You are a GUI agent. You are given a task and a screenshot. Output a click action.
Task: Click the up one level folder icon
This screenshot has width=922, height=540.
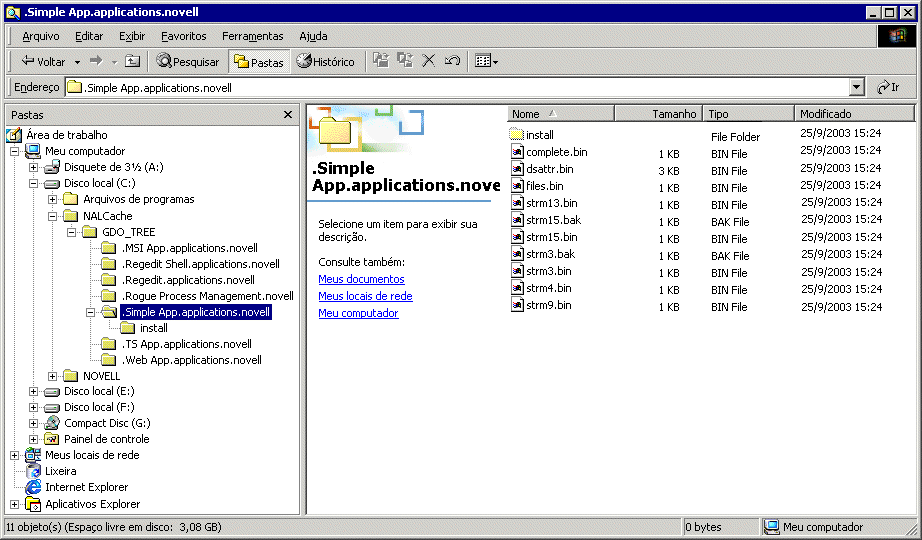click(132, 61)
